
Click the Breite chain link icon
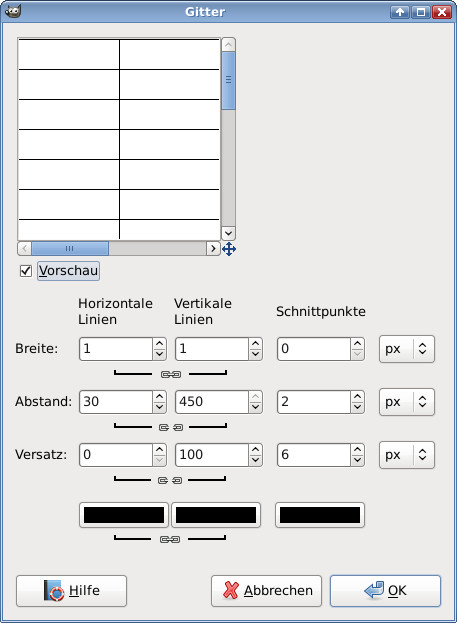(x=171, y=374)
